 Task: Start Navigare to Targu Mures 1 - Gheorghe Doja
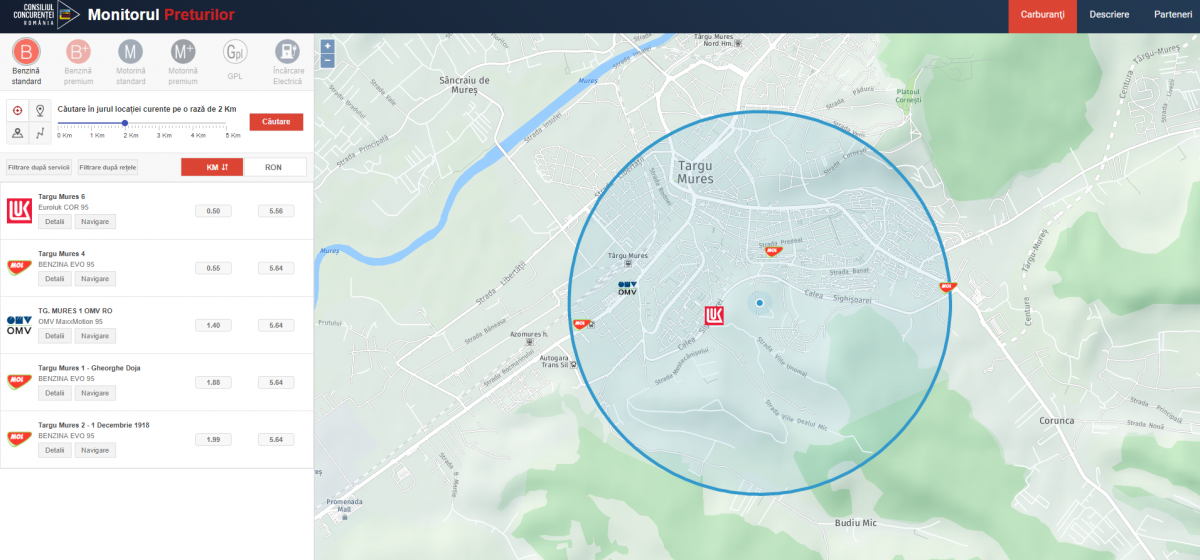tap(95, 393)
